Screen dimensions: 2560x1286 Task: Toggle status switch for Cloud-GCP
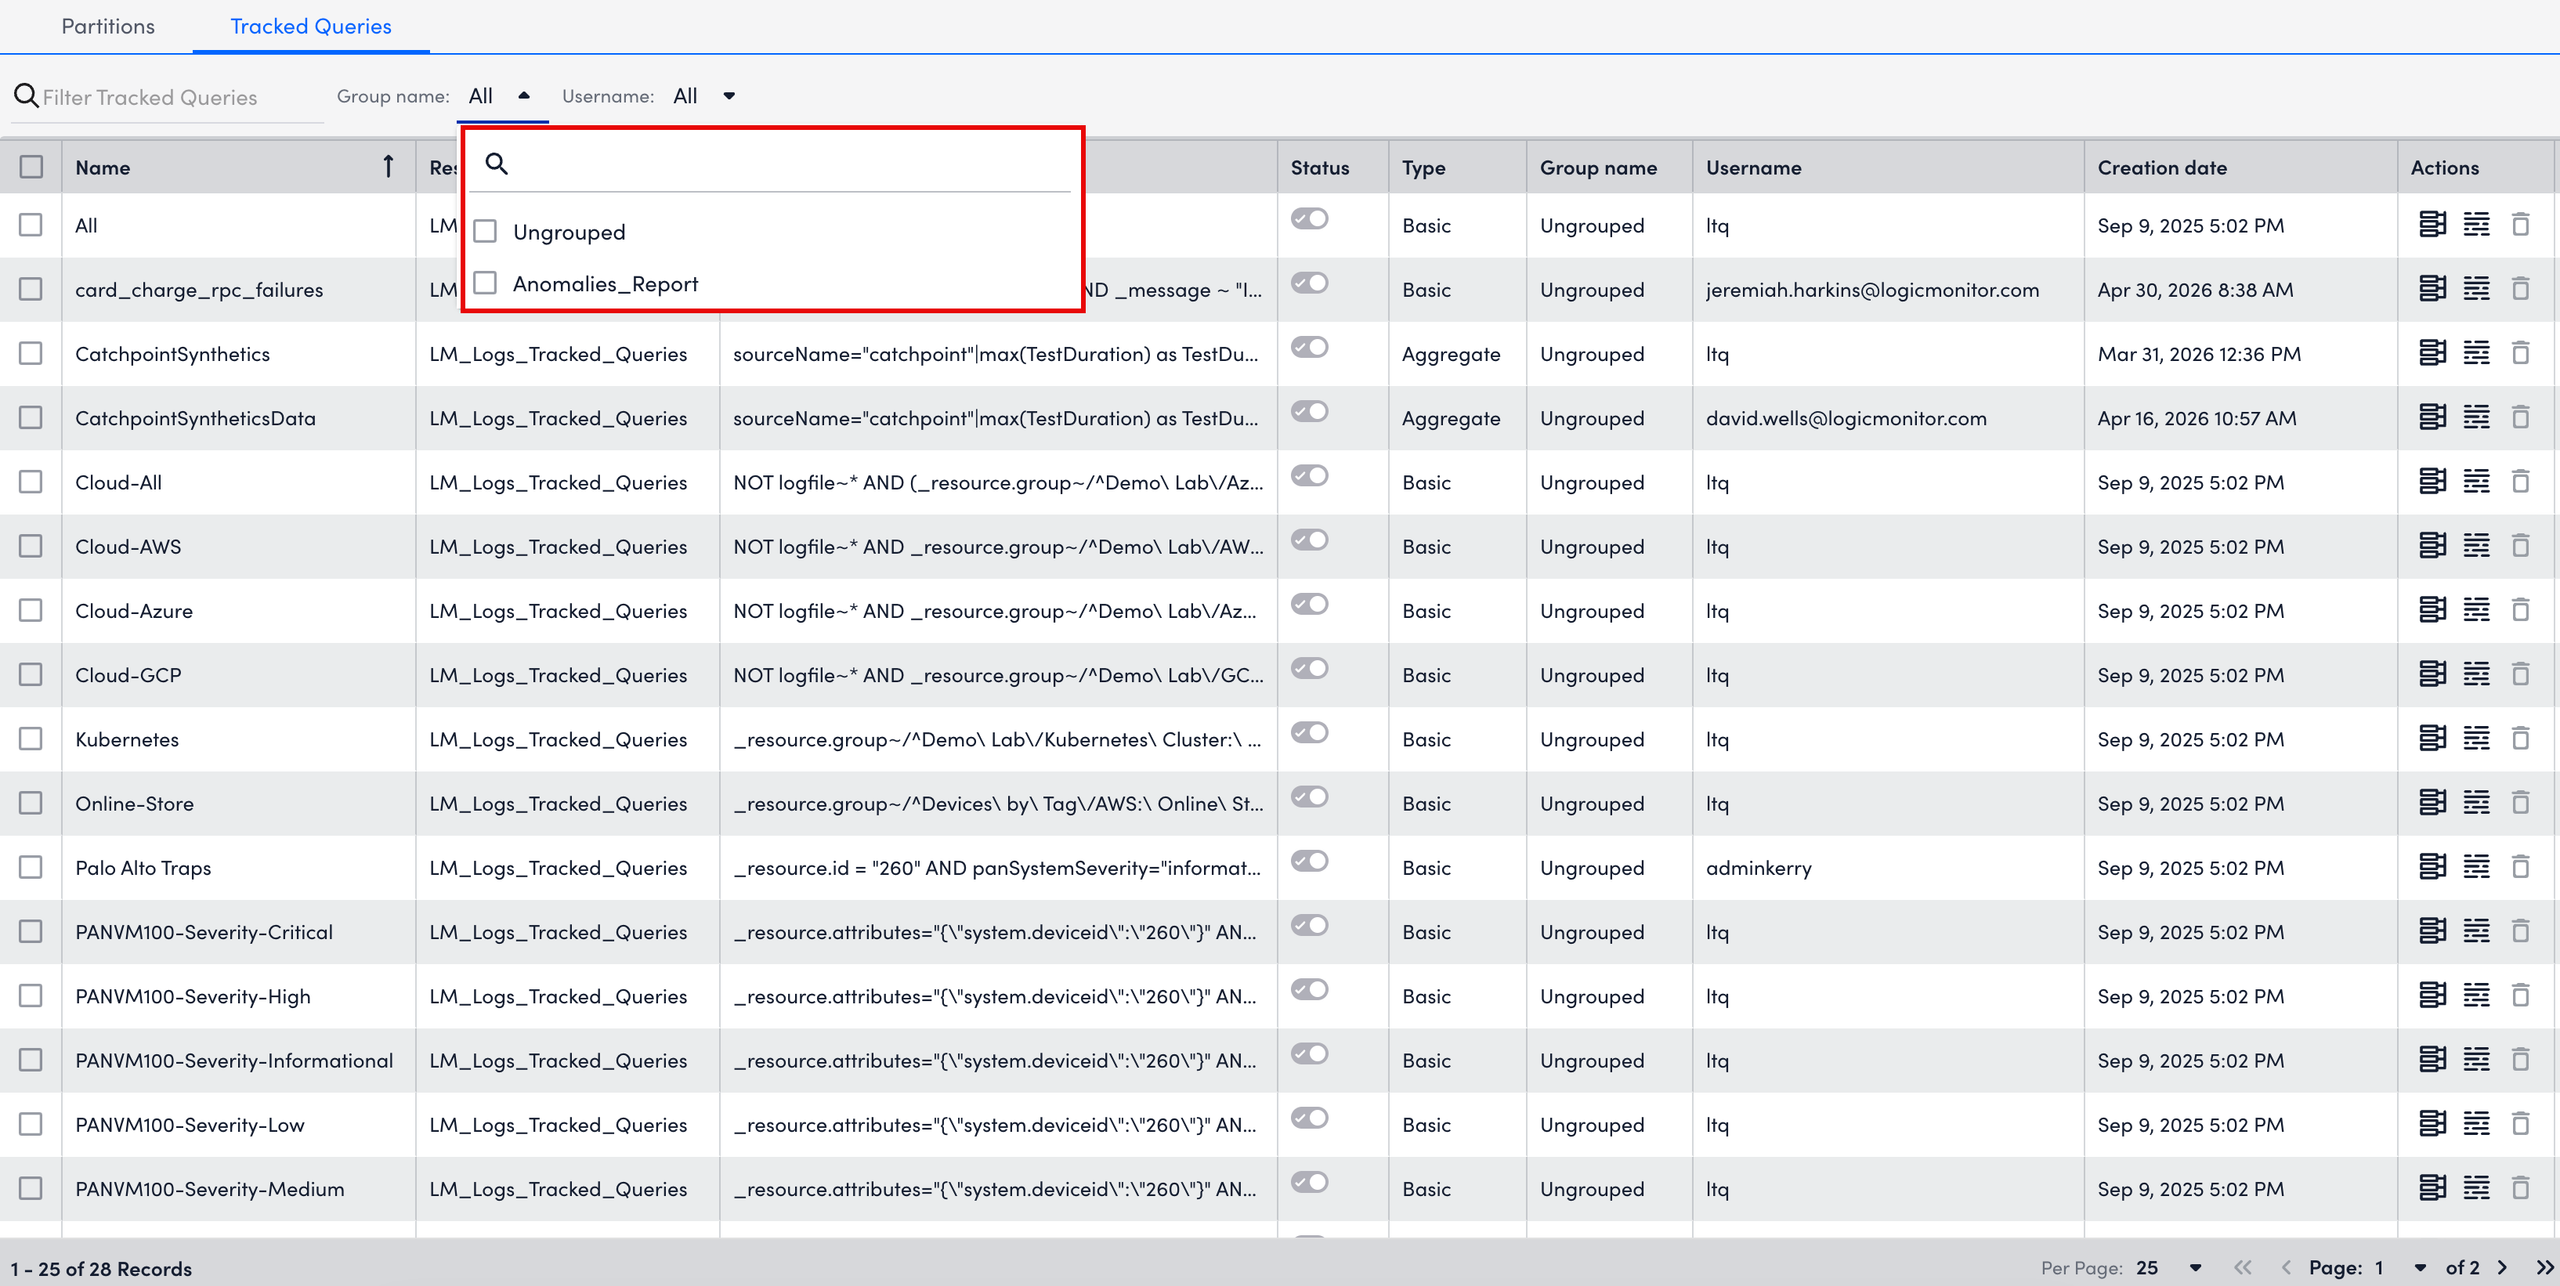point(1309,668)
